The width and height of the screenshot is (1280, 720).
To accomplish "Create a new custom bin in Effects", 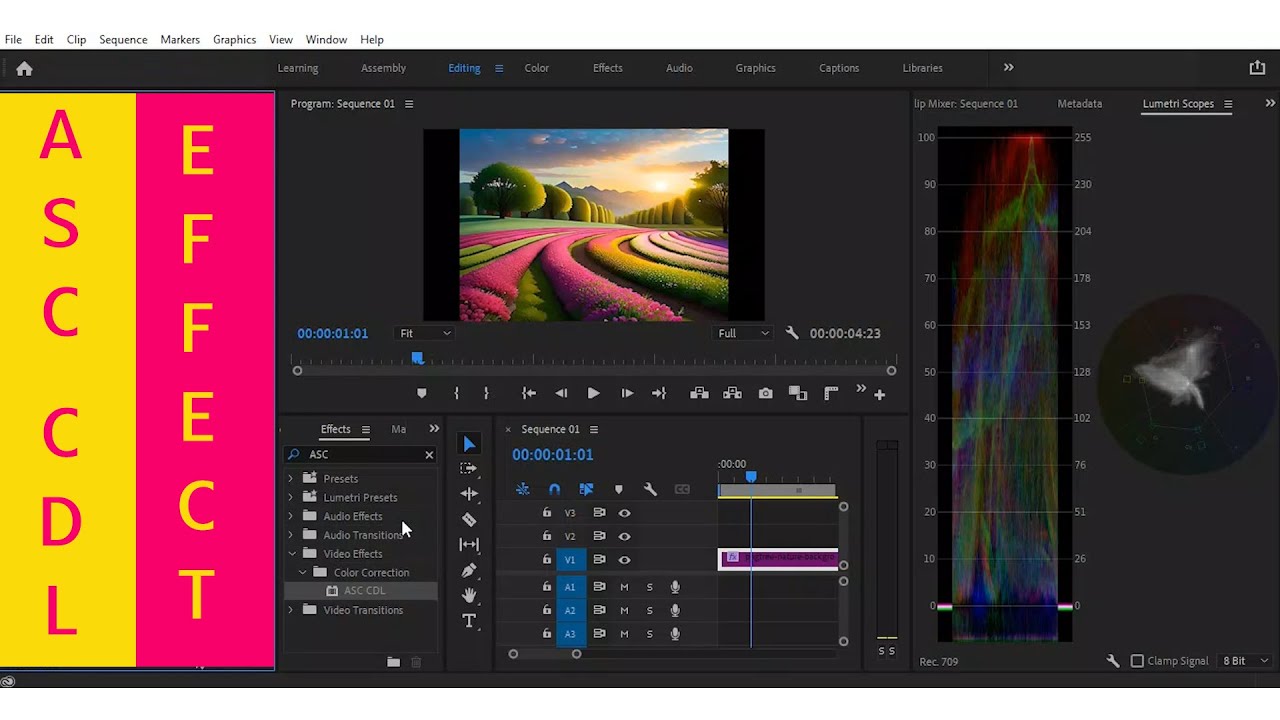I will (x=393, y=662).
